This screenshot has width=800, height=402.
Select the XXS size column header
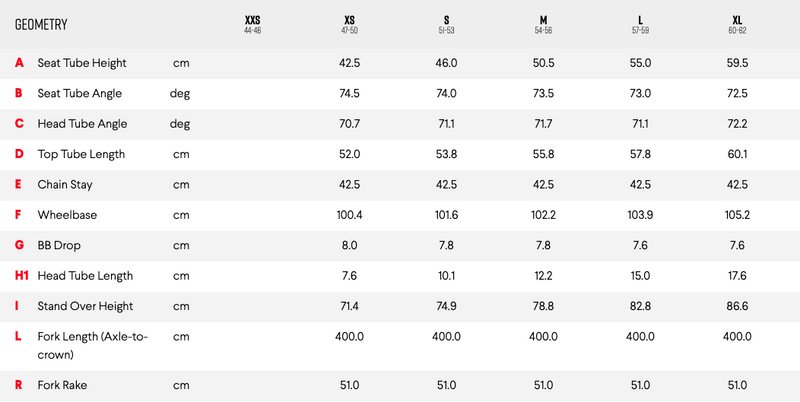tap(253, 24)
